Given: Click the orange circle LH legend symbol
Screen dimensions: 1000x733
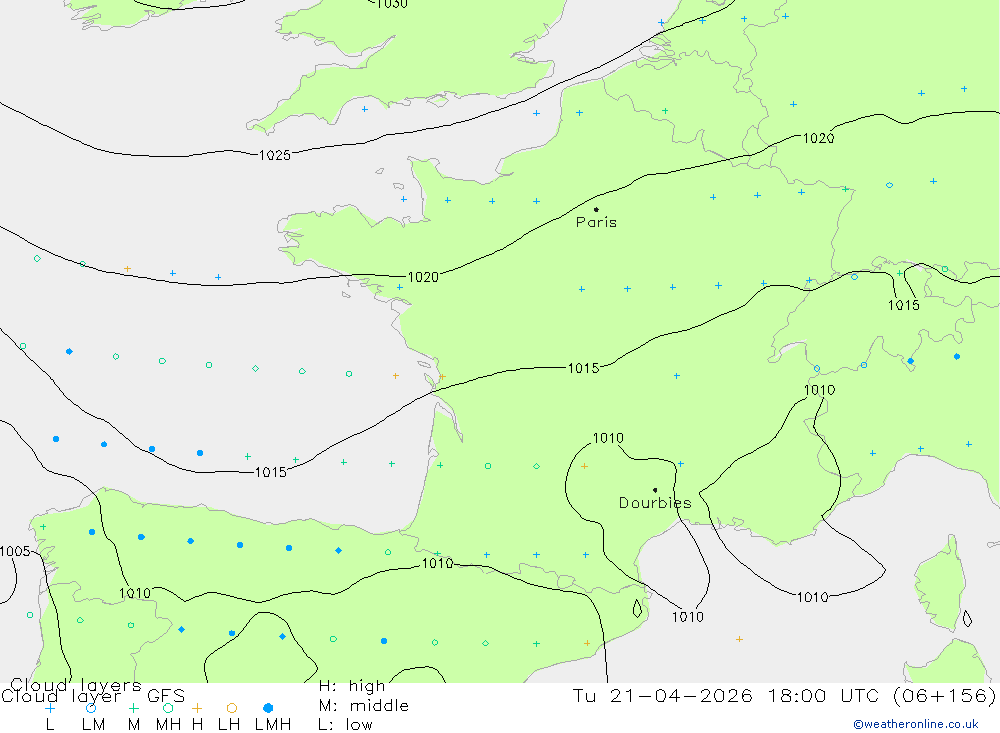Looking at the screenshot, I should point(232,707).
